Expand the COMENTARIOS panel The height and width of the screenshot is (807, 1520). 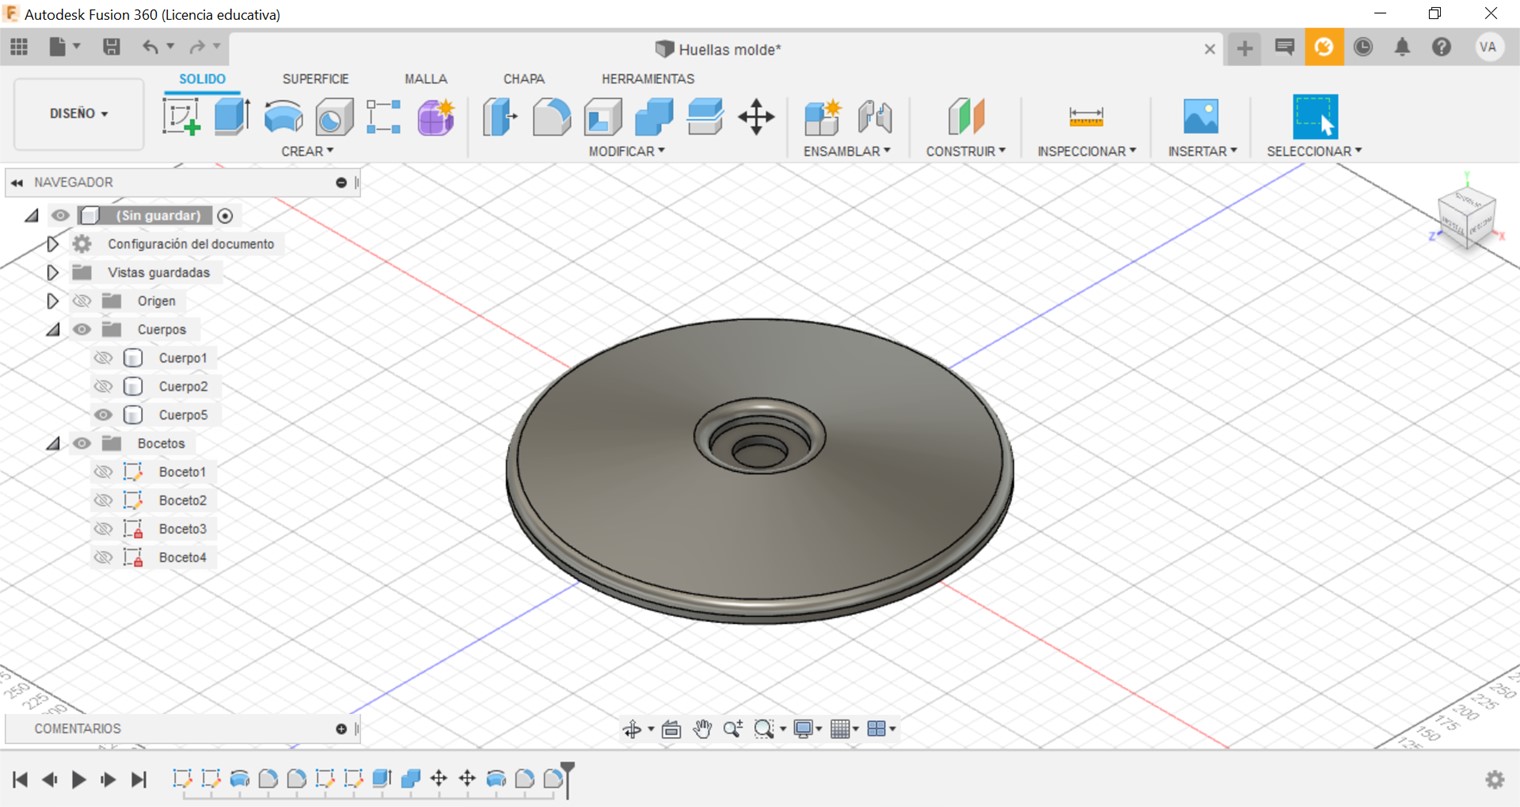[341, 729]
